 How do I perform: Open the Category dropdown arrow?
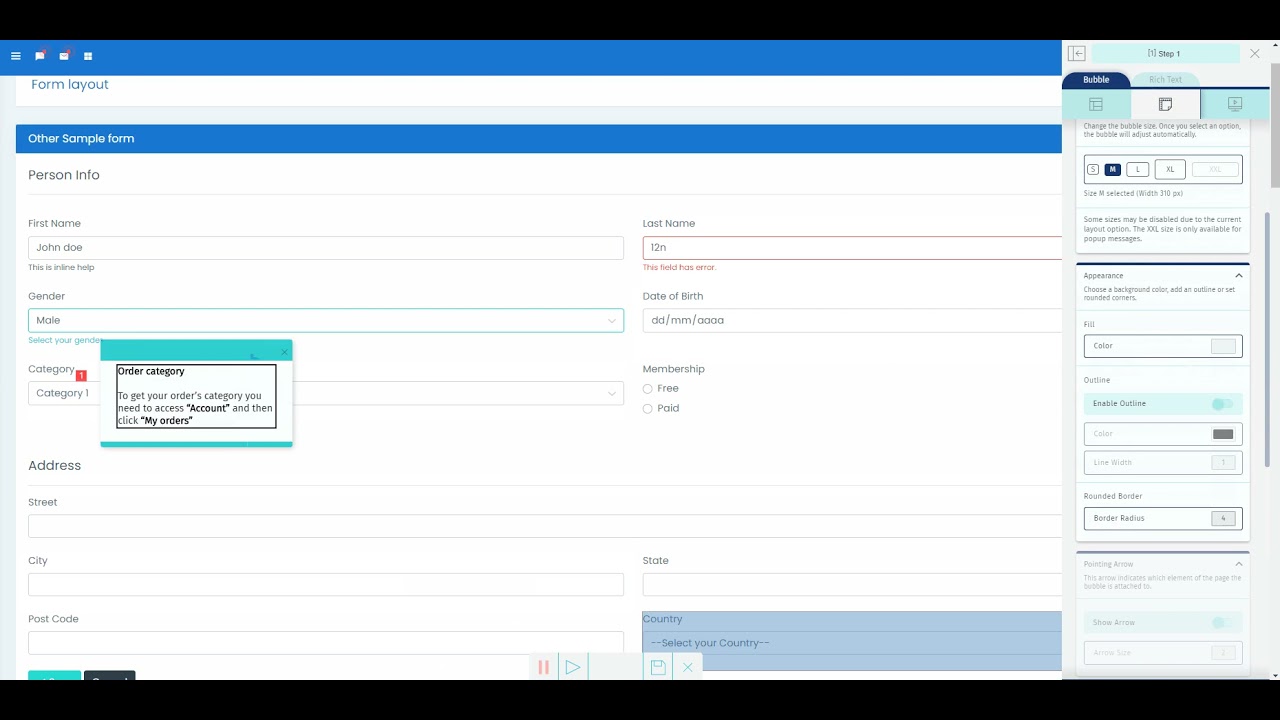click(x=612, y=393)
